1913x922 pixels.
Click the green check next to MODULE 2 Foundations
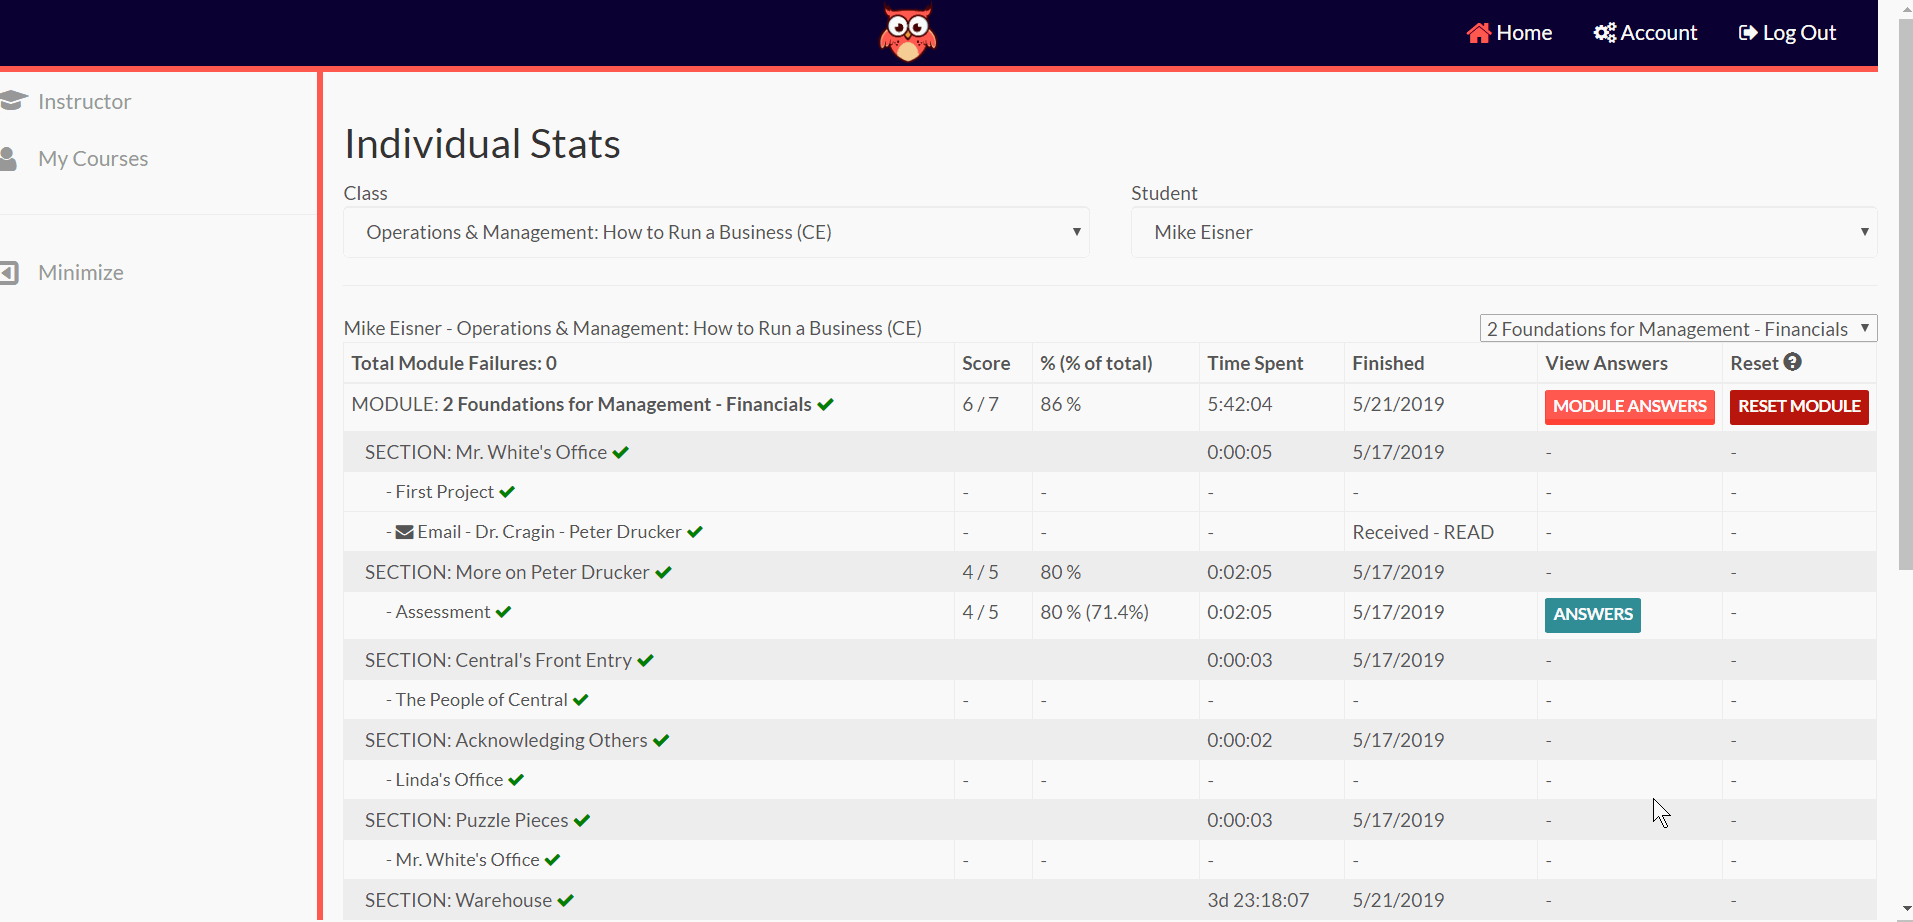point(825,404)
